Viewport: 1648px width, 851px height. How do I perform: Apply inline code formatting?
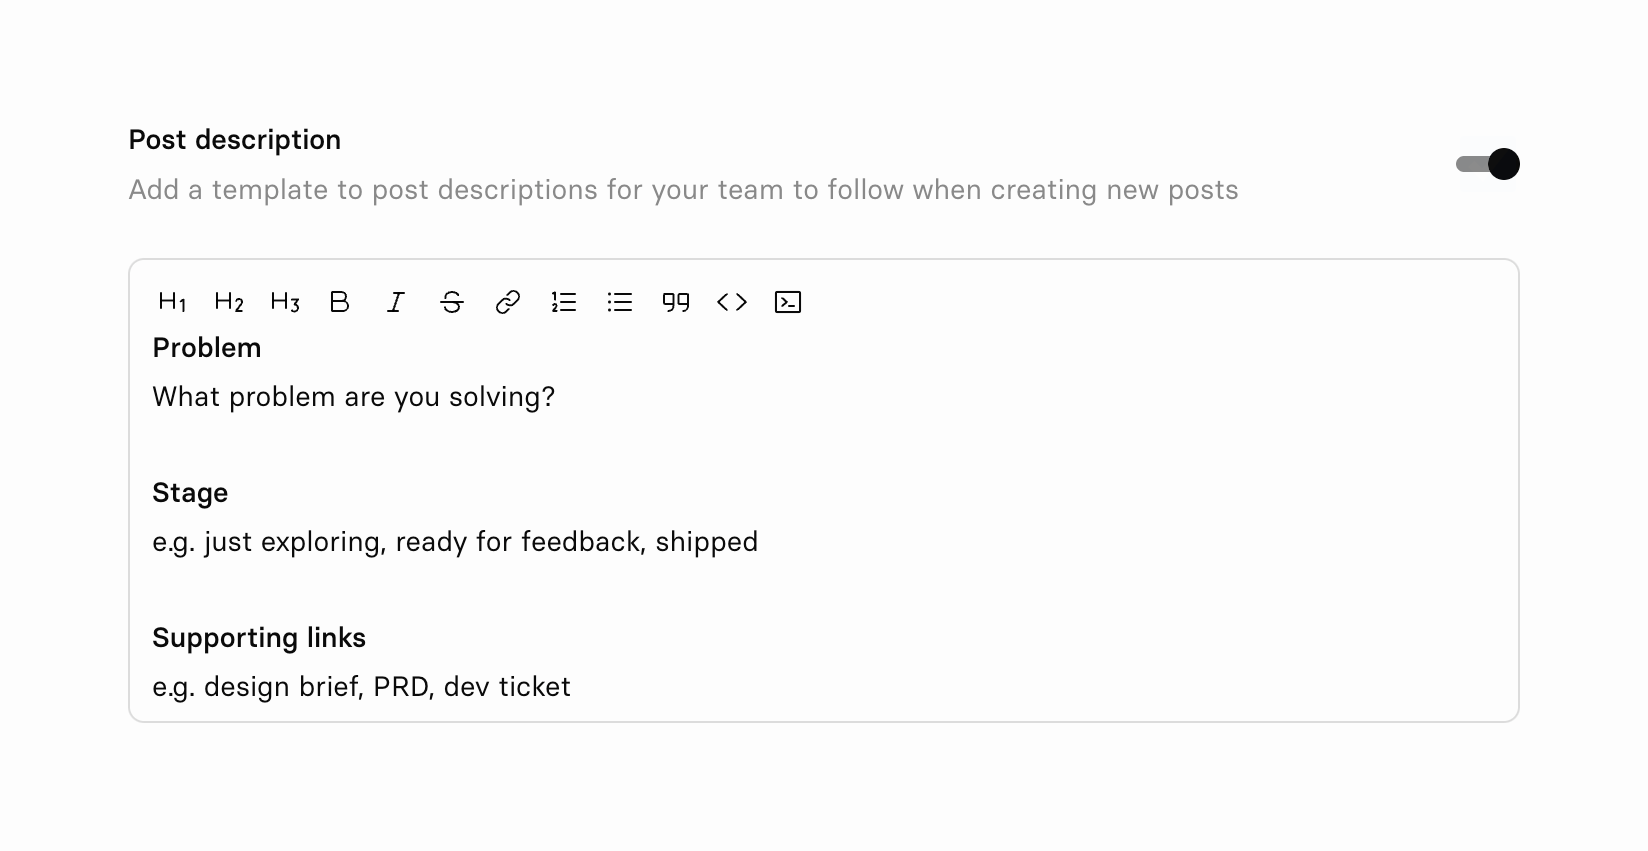click(x=732, y=302)
